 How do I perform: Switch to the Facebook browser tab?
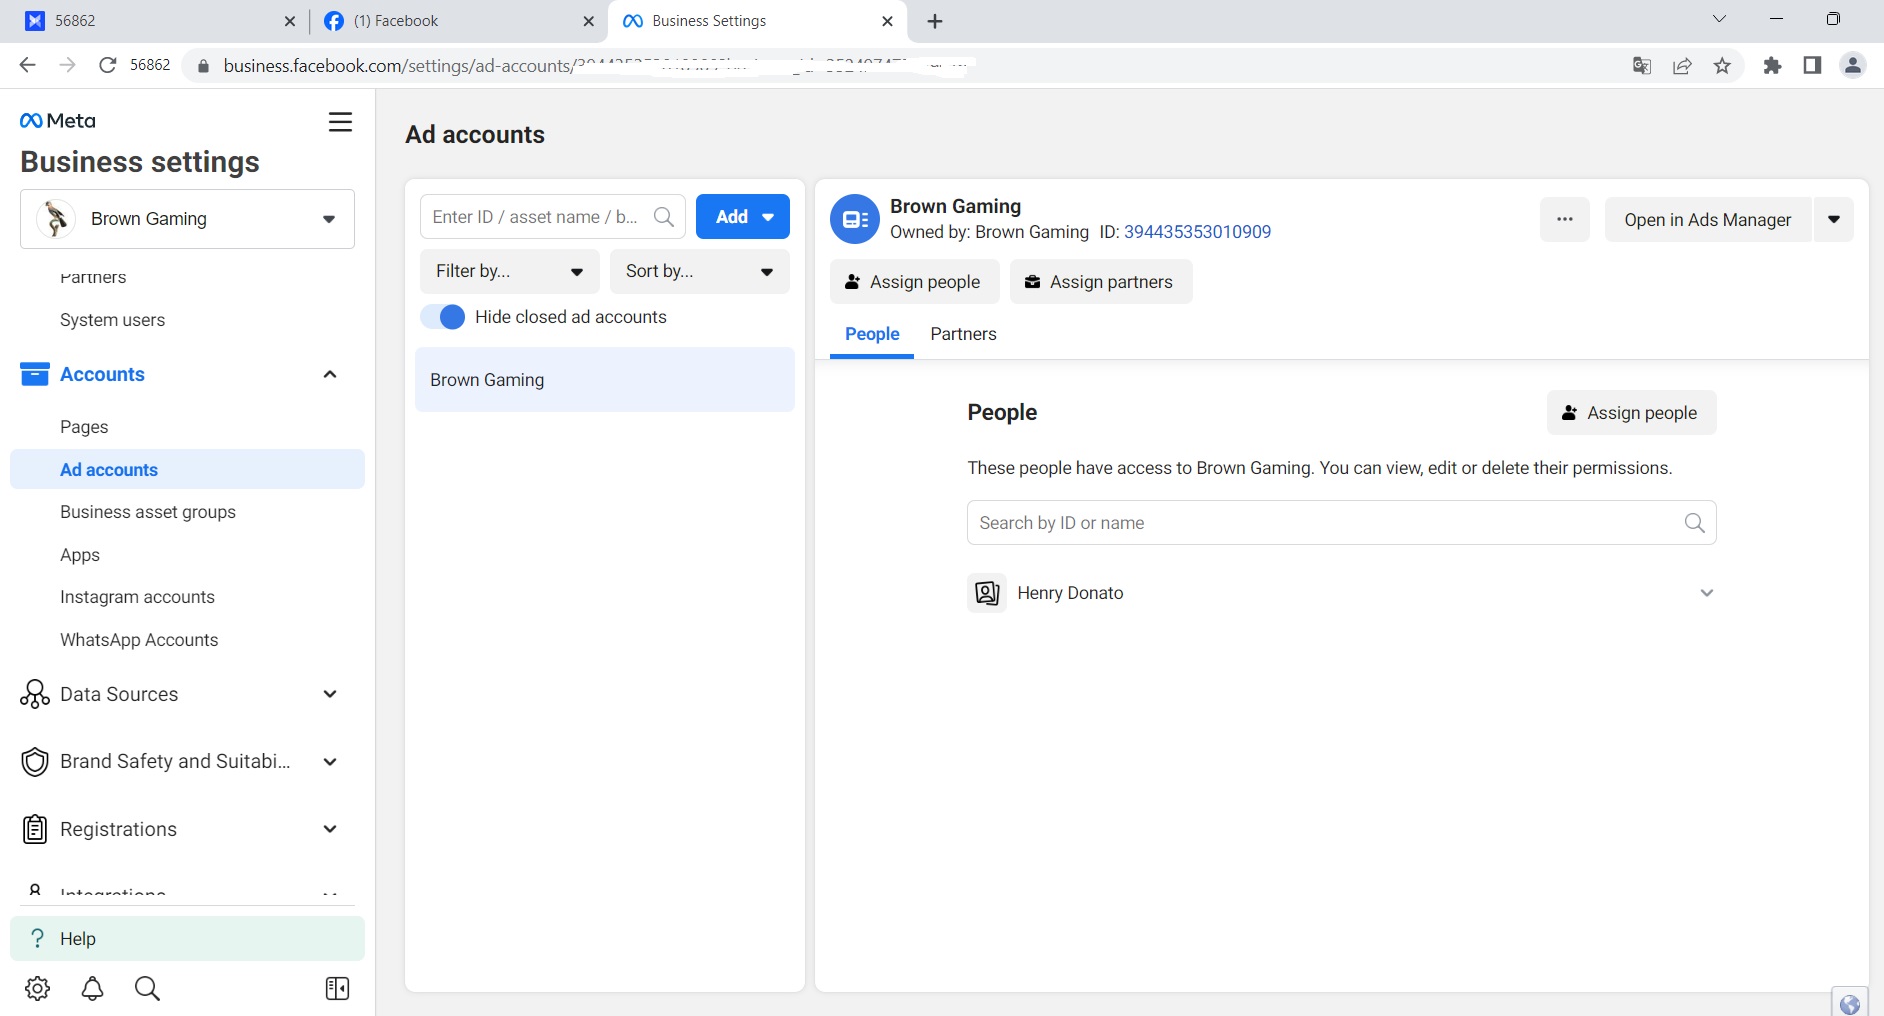(457, 21)
